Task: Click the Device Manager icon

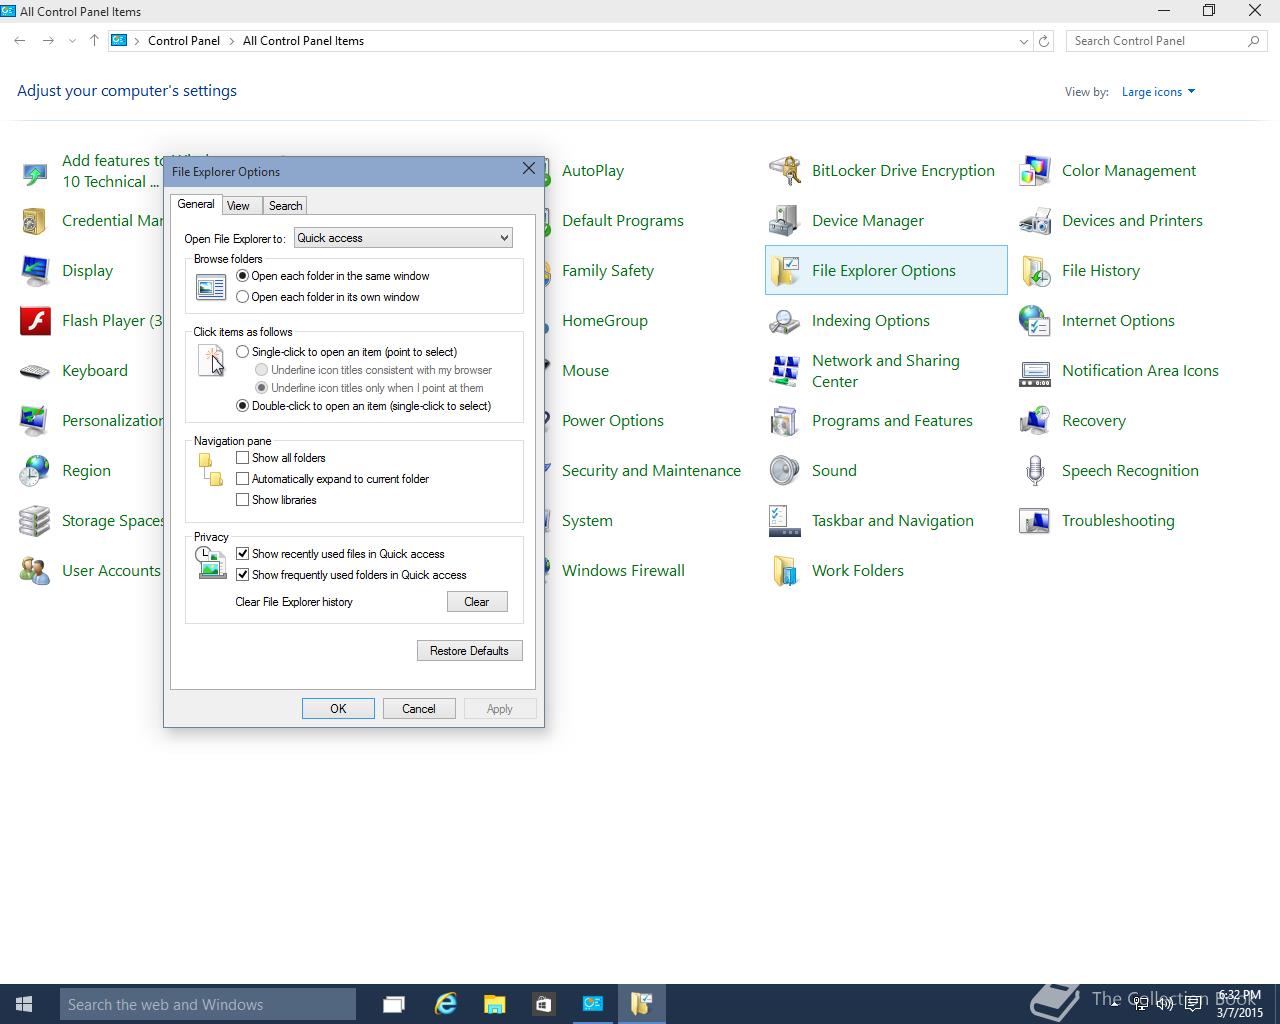Action: (x=785, y=221)
